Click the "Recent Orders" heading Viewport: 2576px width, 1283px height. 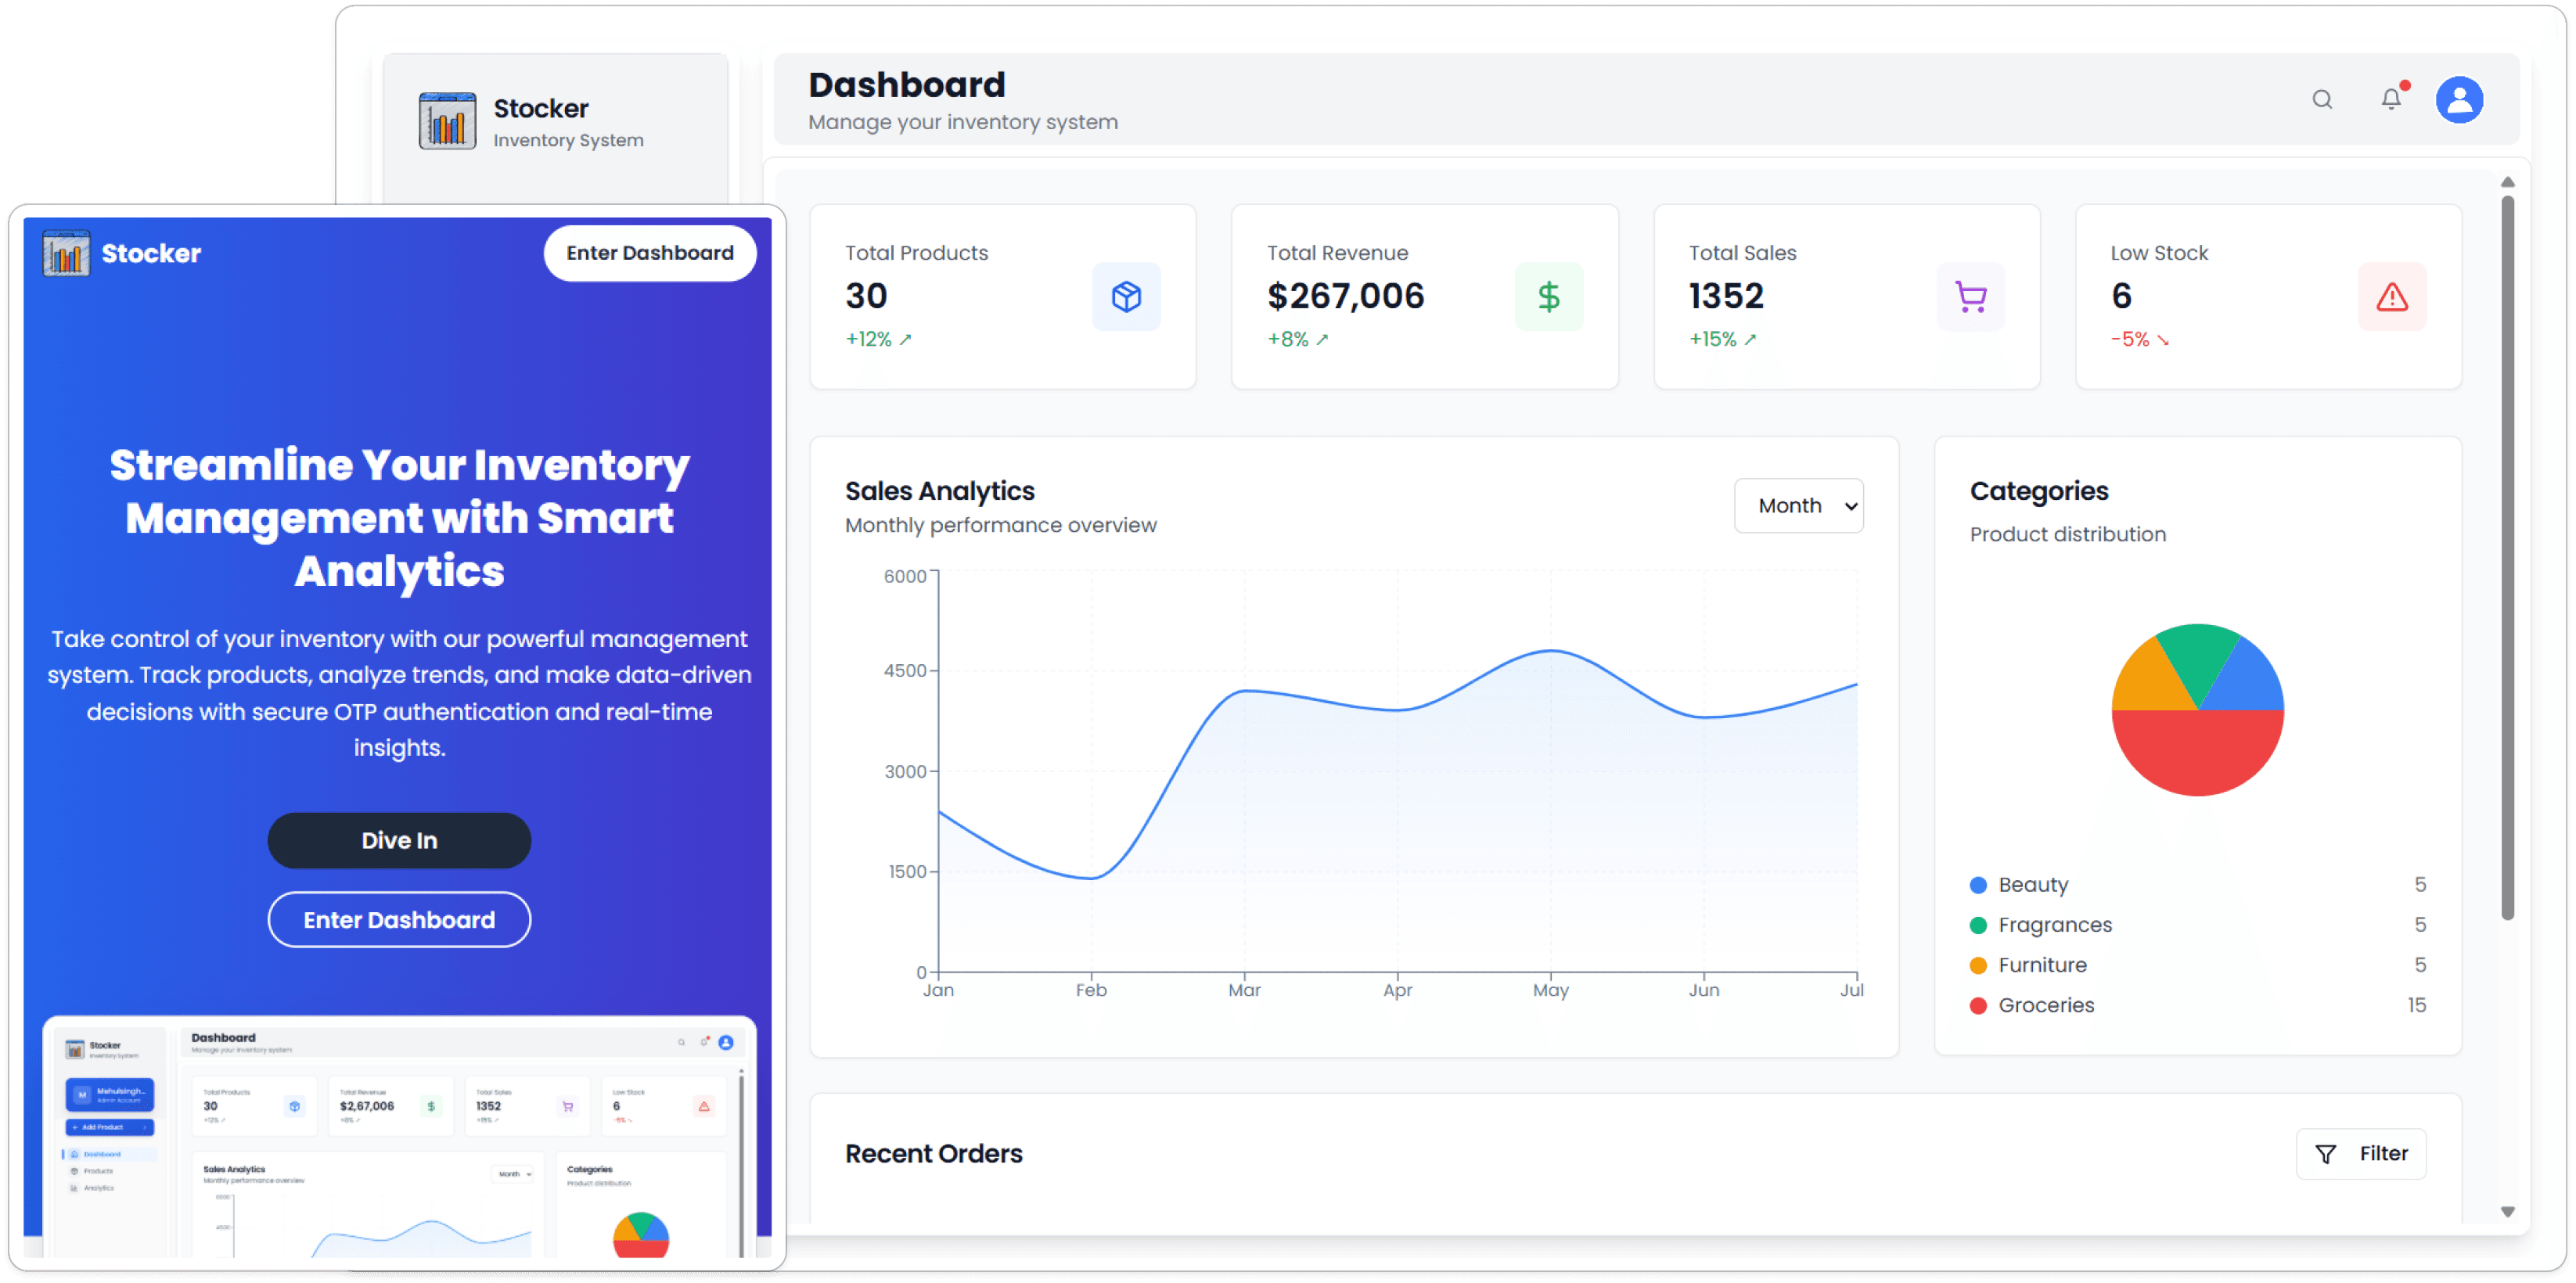click(933, 1153)
